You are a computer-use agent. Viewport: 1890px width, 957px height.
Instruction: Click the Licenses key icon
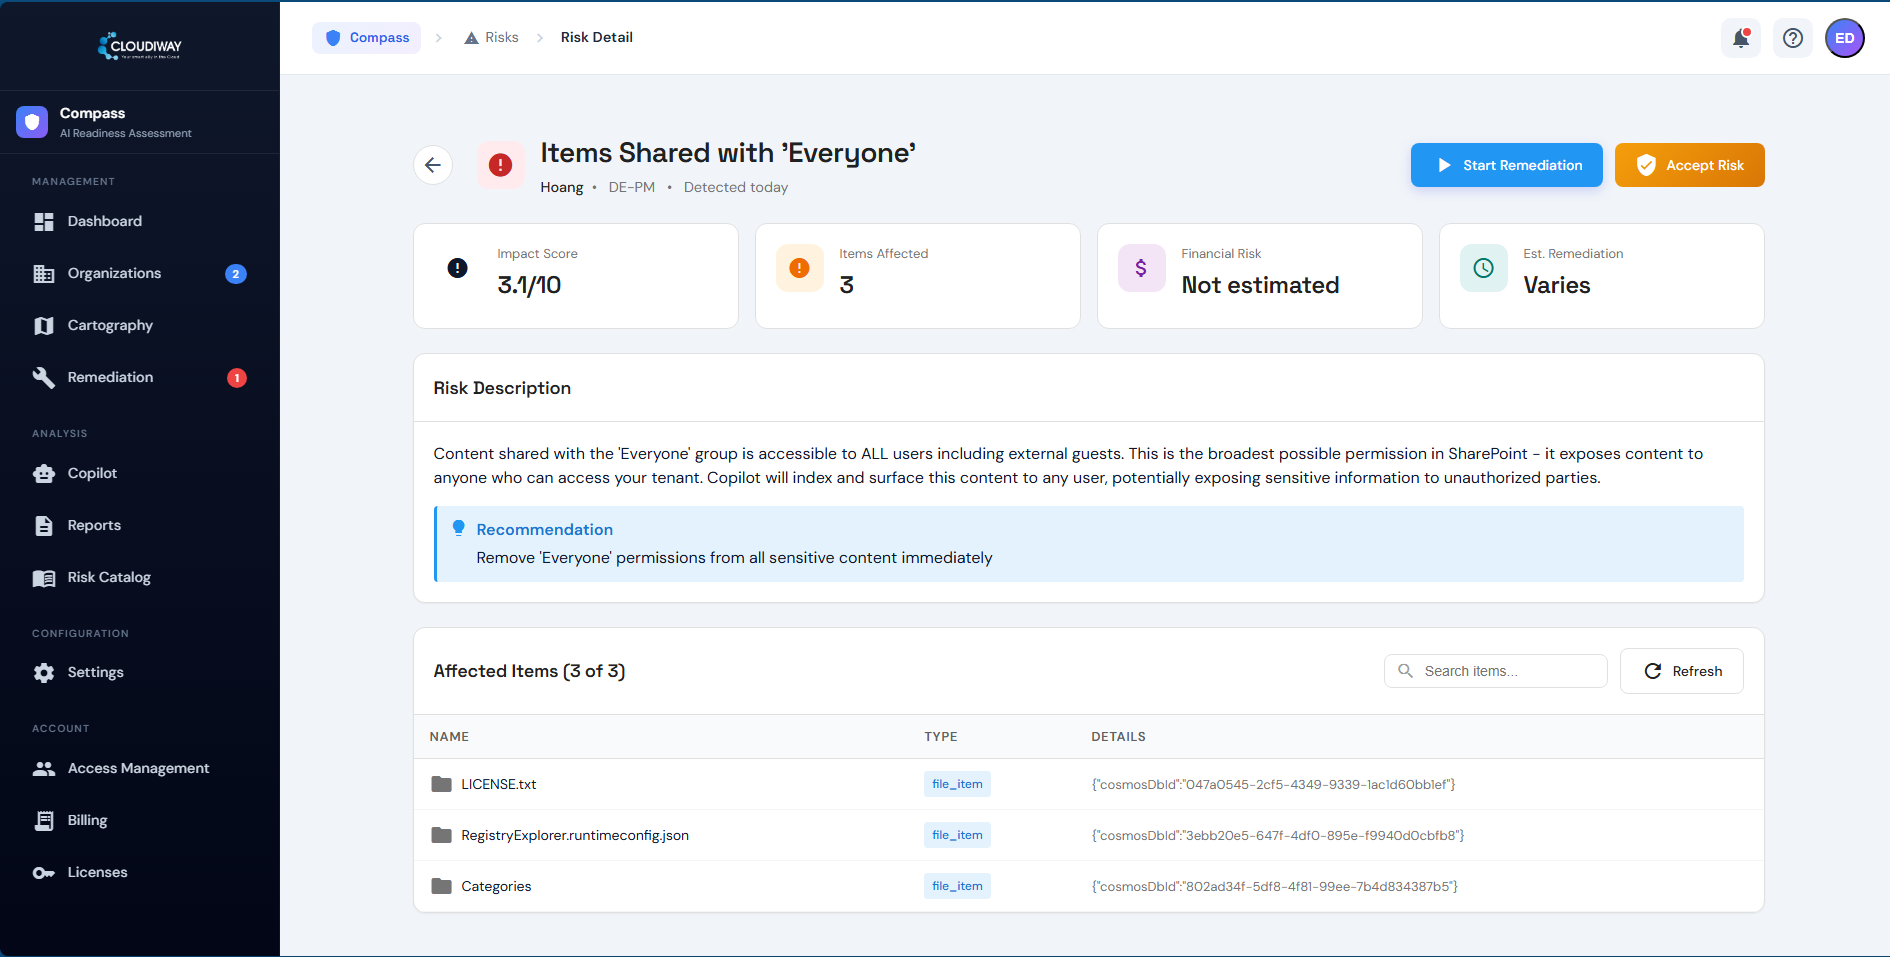tap(44, 873)
